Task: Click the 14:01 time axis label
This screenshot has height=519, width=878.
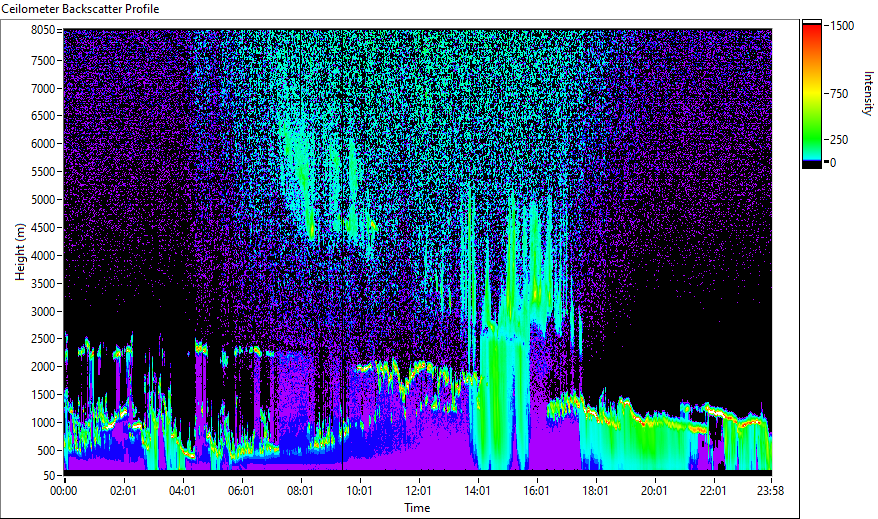Action: (x=477, y=491)
